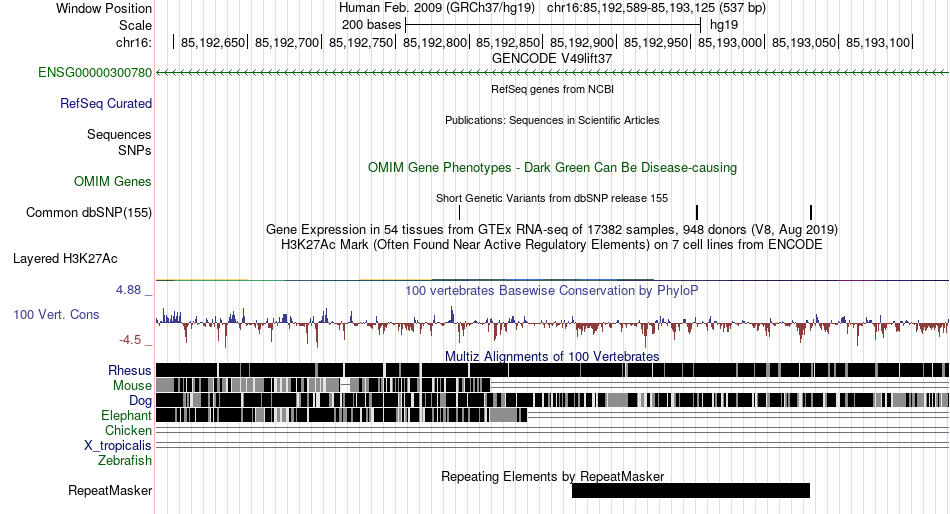The height and width of the screenshot is (514, 950).
Task: Click 100 vertebrates Basewise Conservation by PhyloP
Action: (x=552, y=290)
